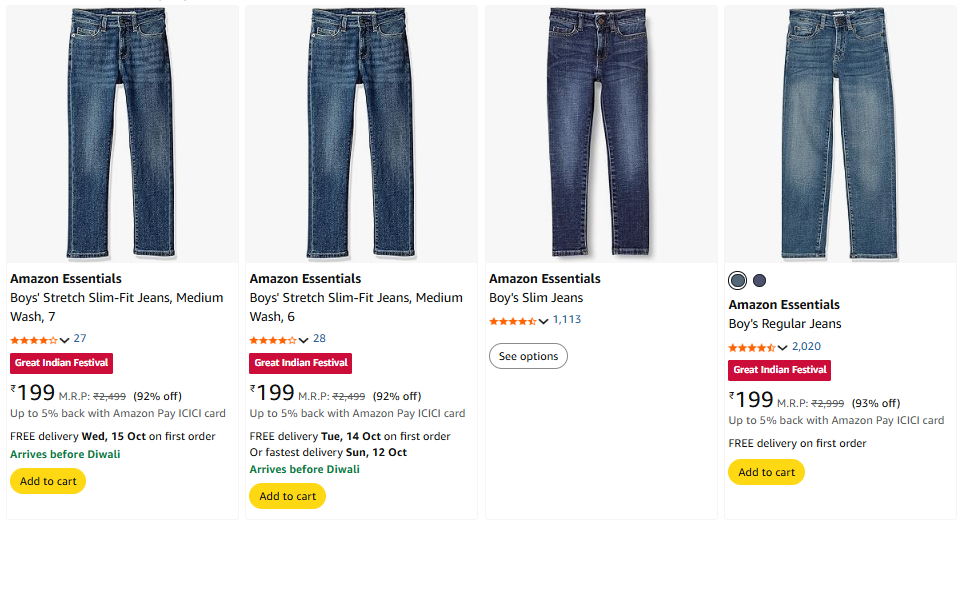Add Medium Wash size 7 jeans to cart

tap(48, 481)
